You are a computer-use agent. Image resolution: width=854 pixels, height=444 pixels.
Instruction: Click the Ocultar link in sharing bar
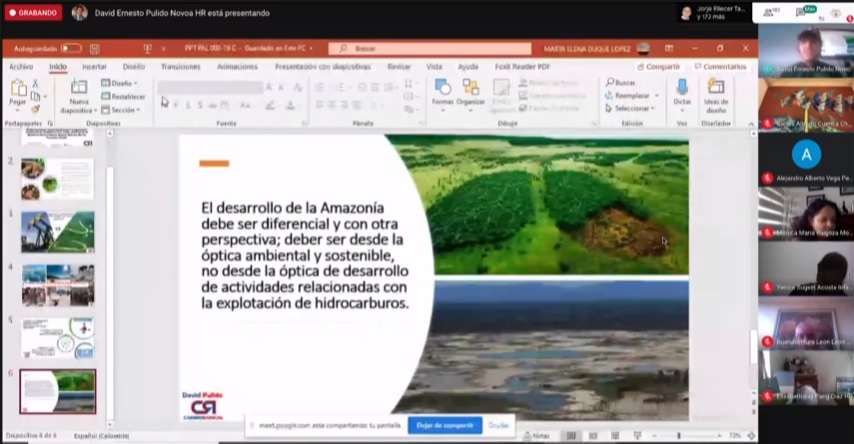point(498,425)
